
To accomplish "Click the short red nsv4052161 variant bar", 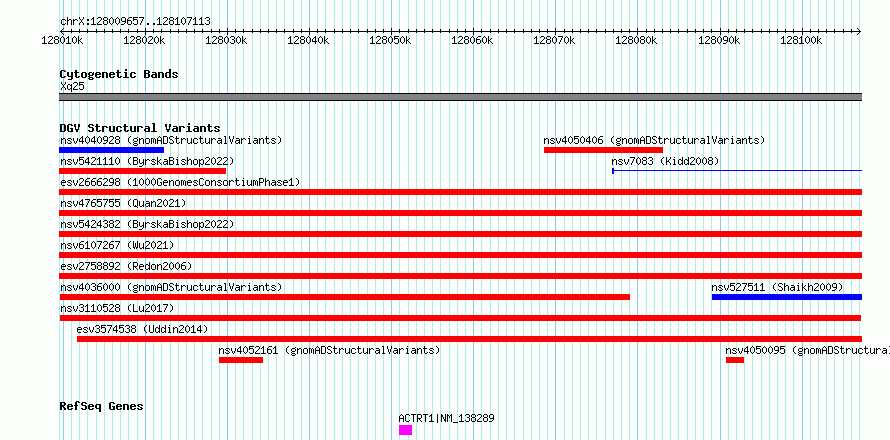I will [241, 360].
